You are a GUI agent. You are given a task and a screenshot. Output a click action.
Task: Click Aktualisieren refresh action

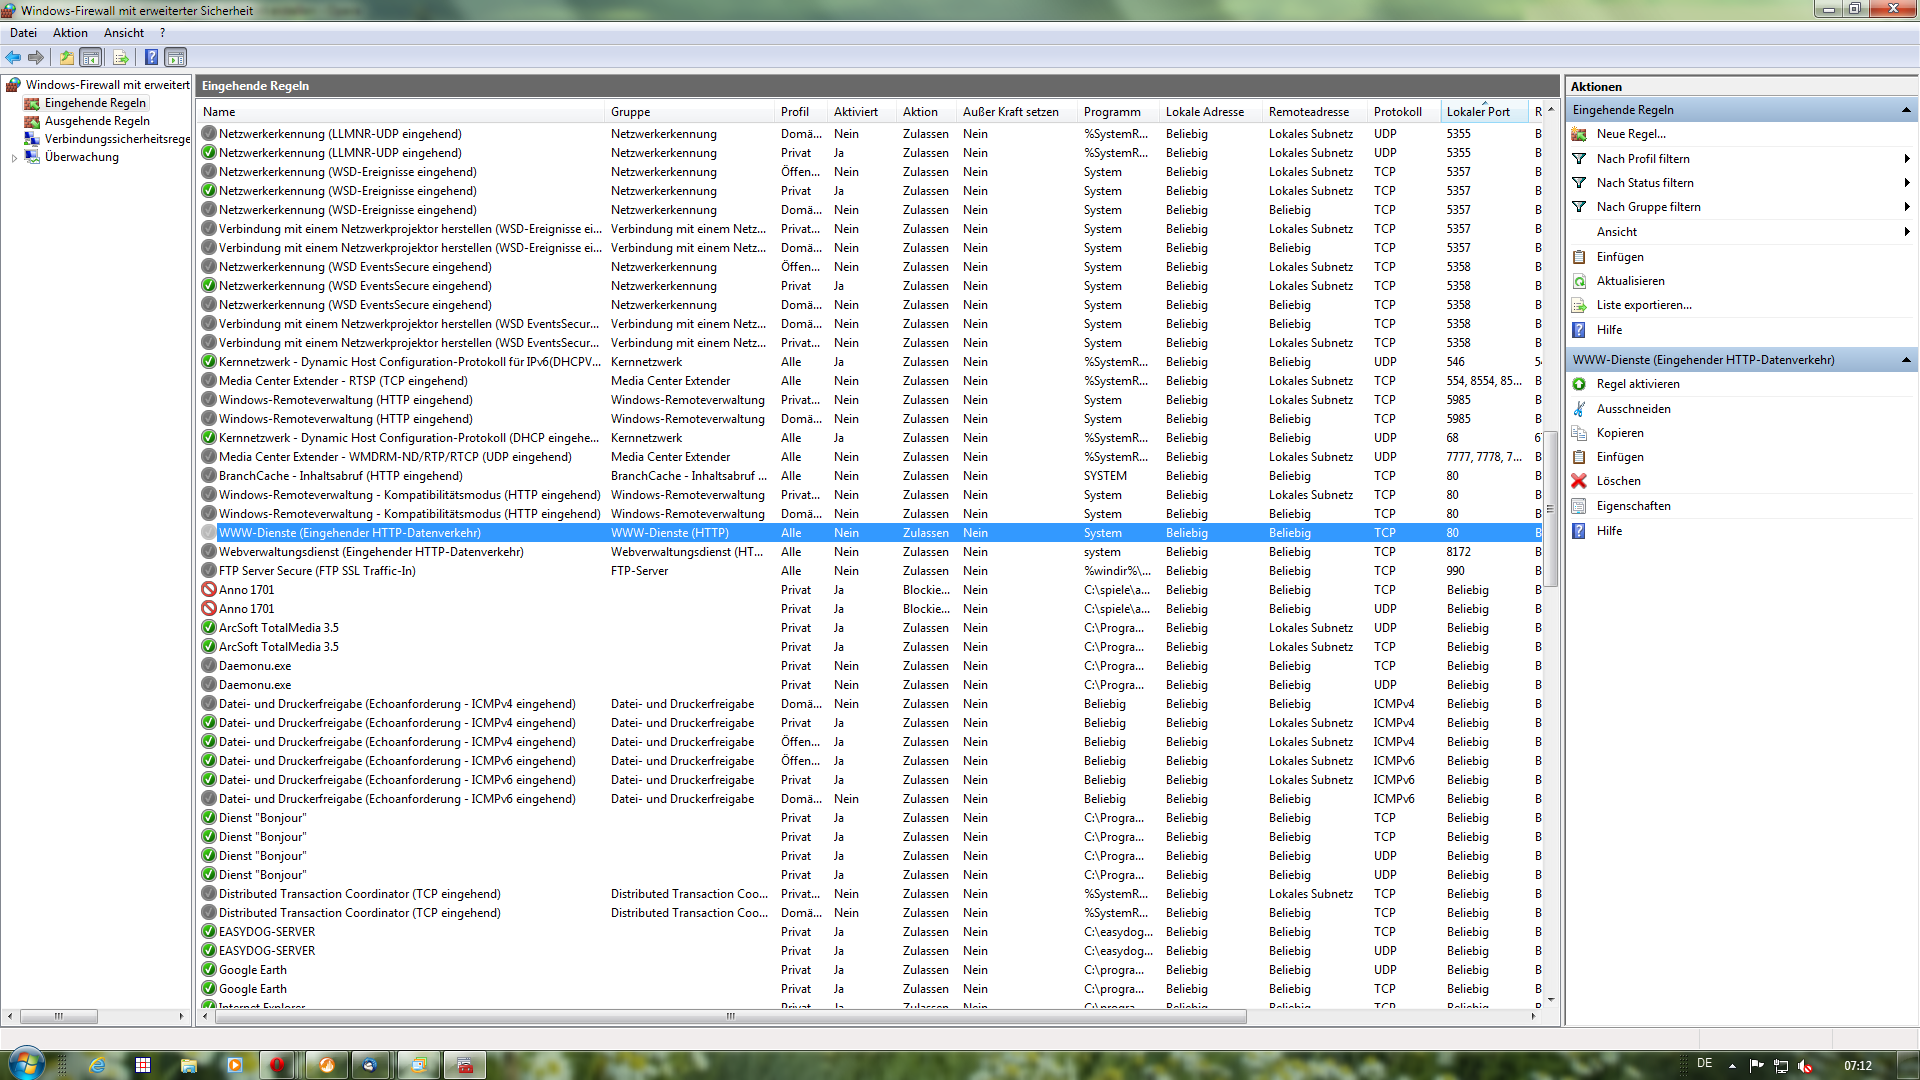click(1630, 281)
